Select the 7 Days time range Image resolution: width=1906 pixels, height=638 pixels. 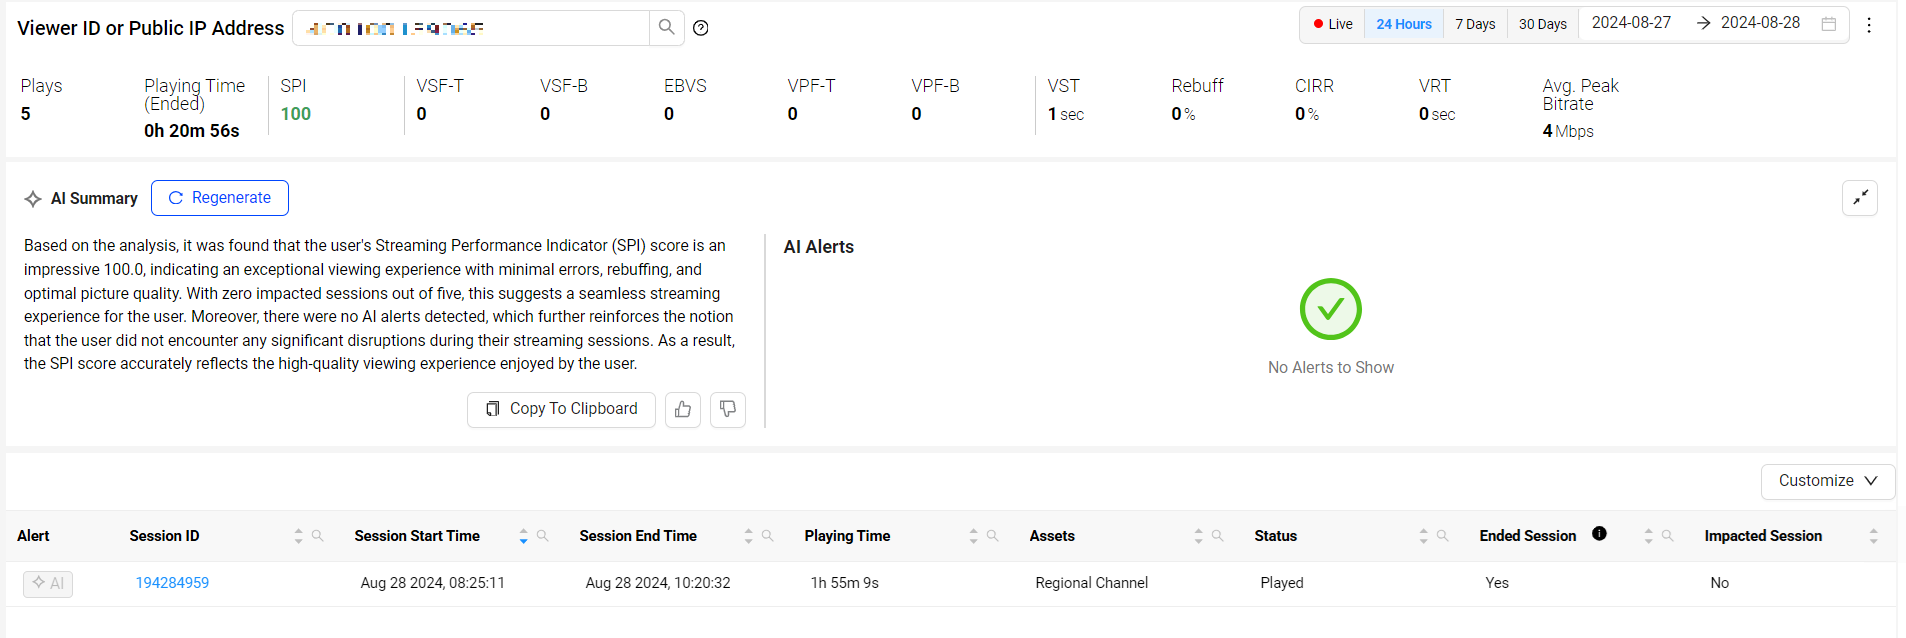point(1475,24)
